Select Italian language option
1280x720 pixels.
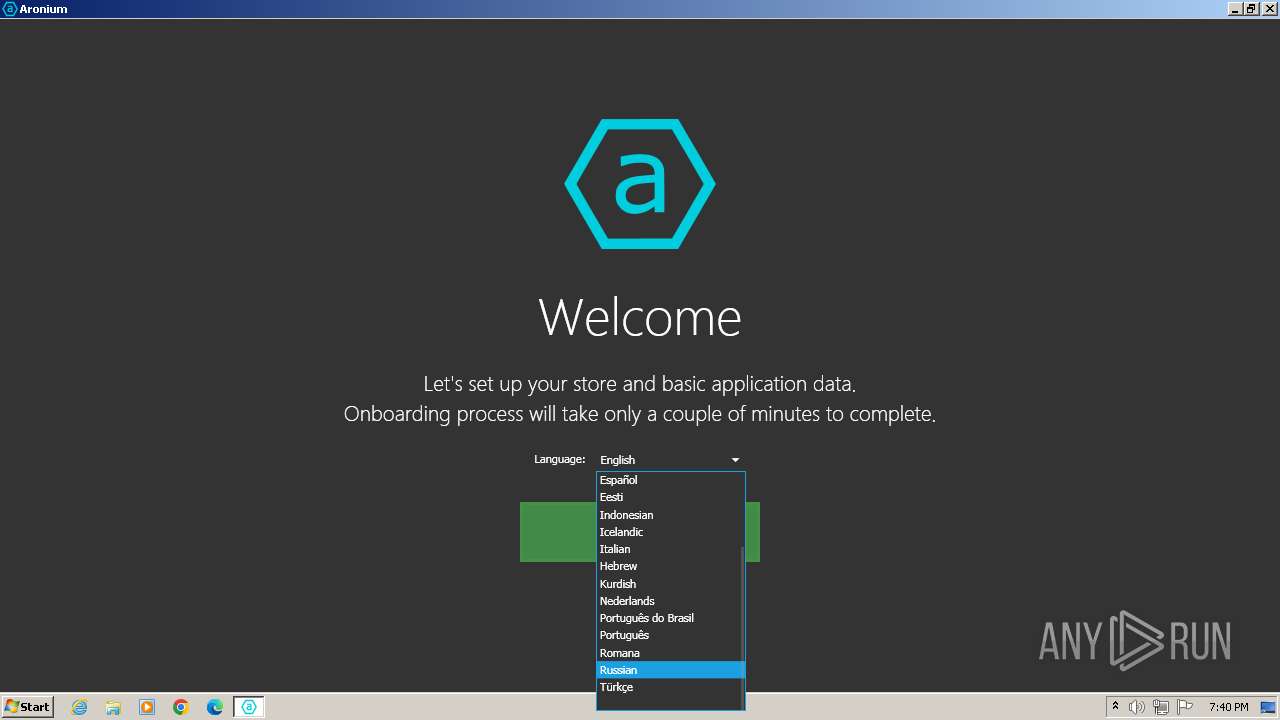(669, 549)
